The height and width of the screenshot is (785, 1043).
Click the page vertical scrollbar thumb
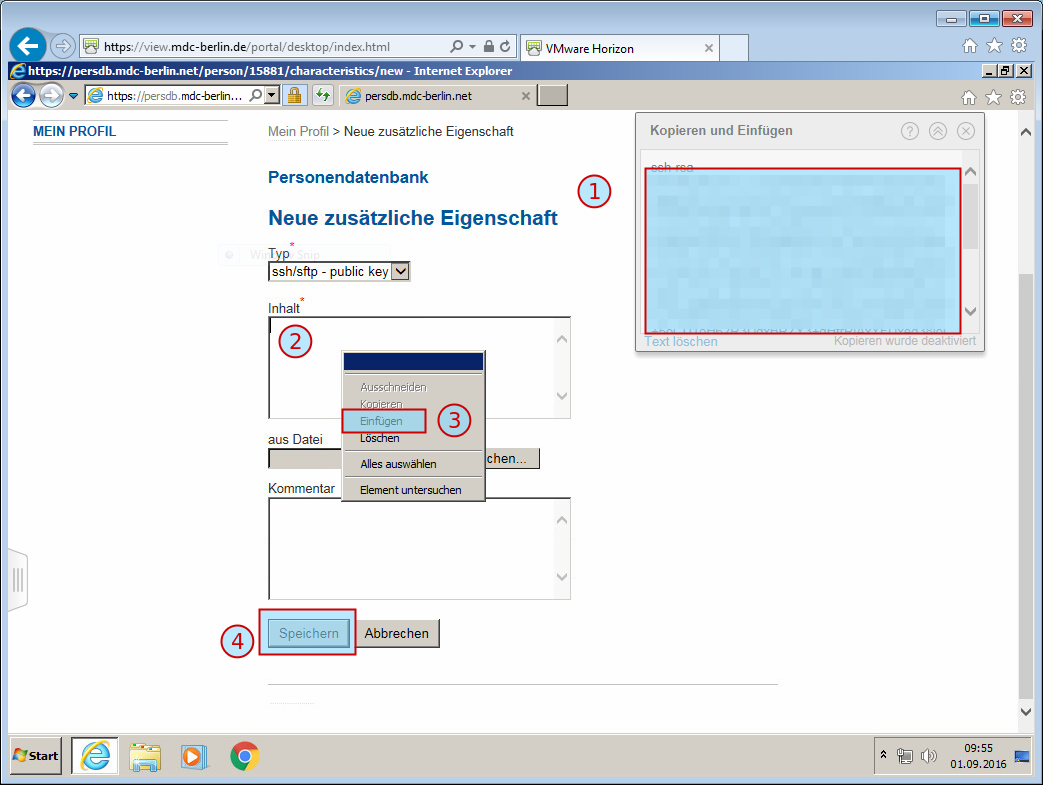click(x=1026, y=486)
